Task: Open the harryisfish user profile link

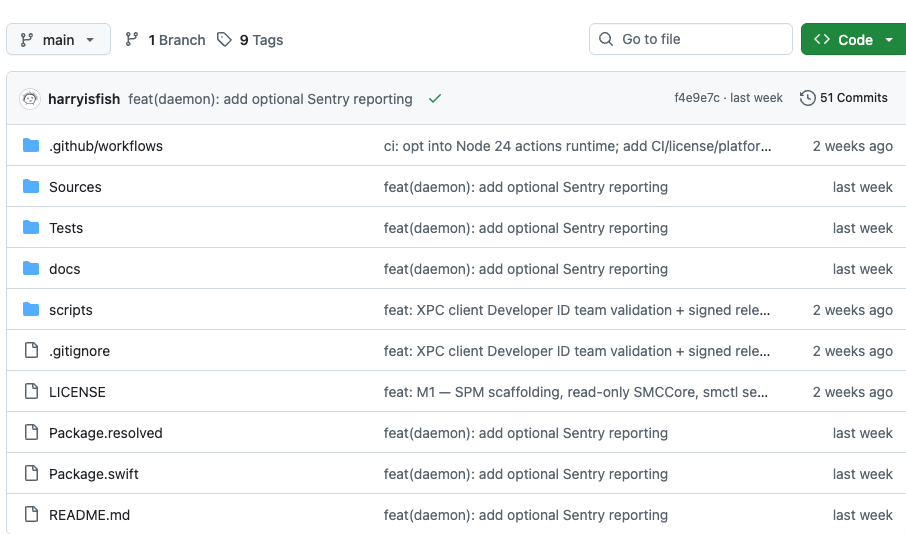Action: 84,99
